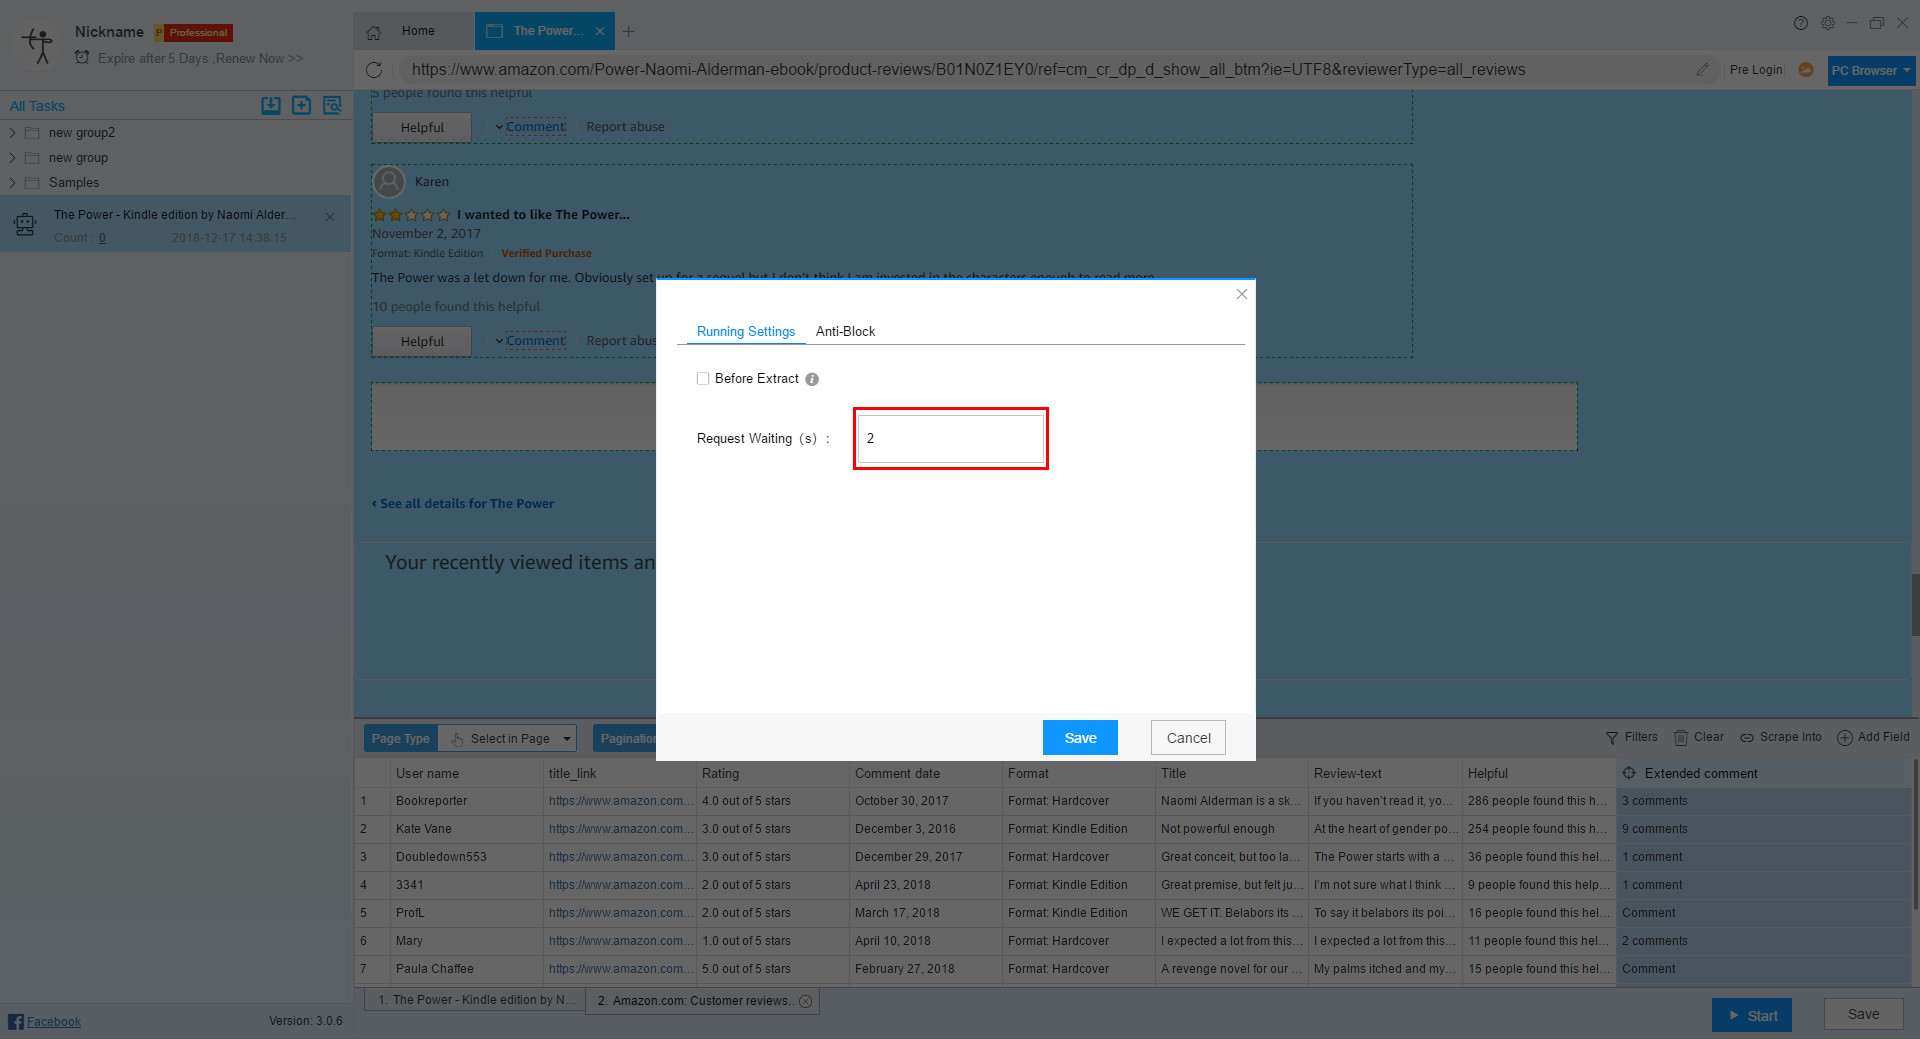This screenshot has height=1039, width=1920.
Task: Close the Running Settings dialog
Action: [x=1242, y=294]
